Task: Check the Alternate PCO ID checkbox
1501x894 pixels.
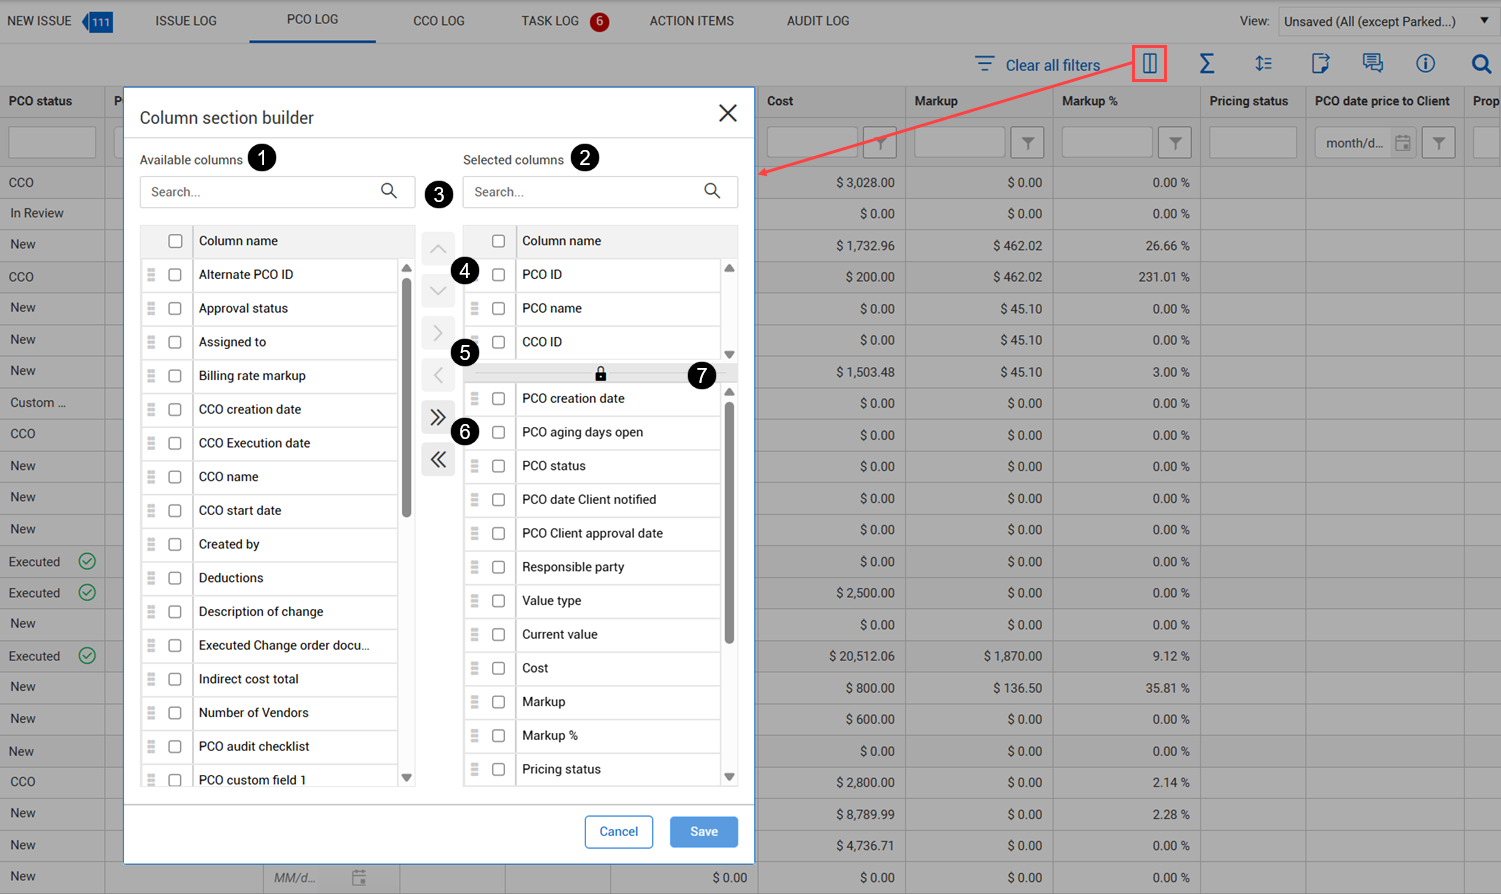Action: tap(175, 275)
